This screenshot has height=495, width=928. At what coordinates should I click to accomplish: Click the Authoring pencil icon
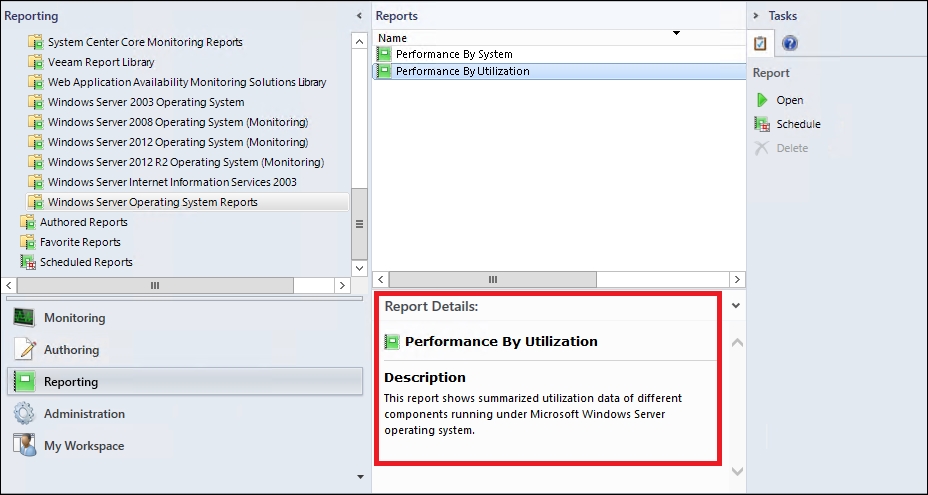(25, 349)
